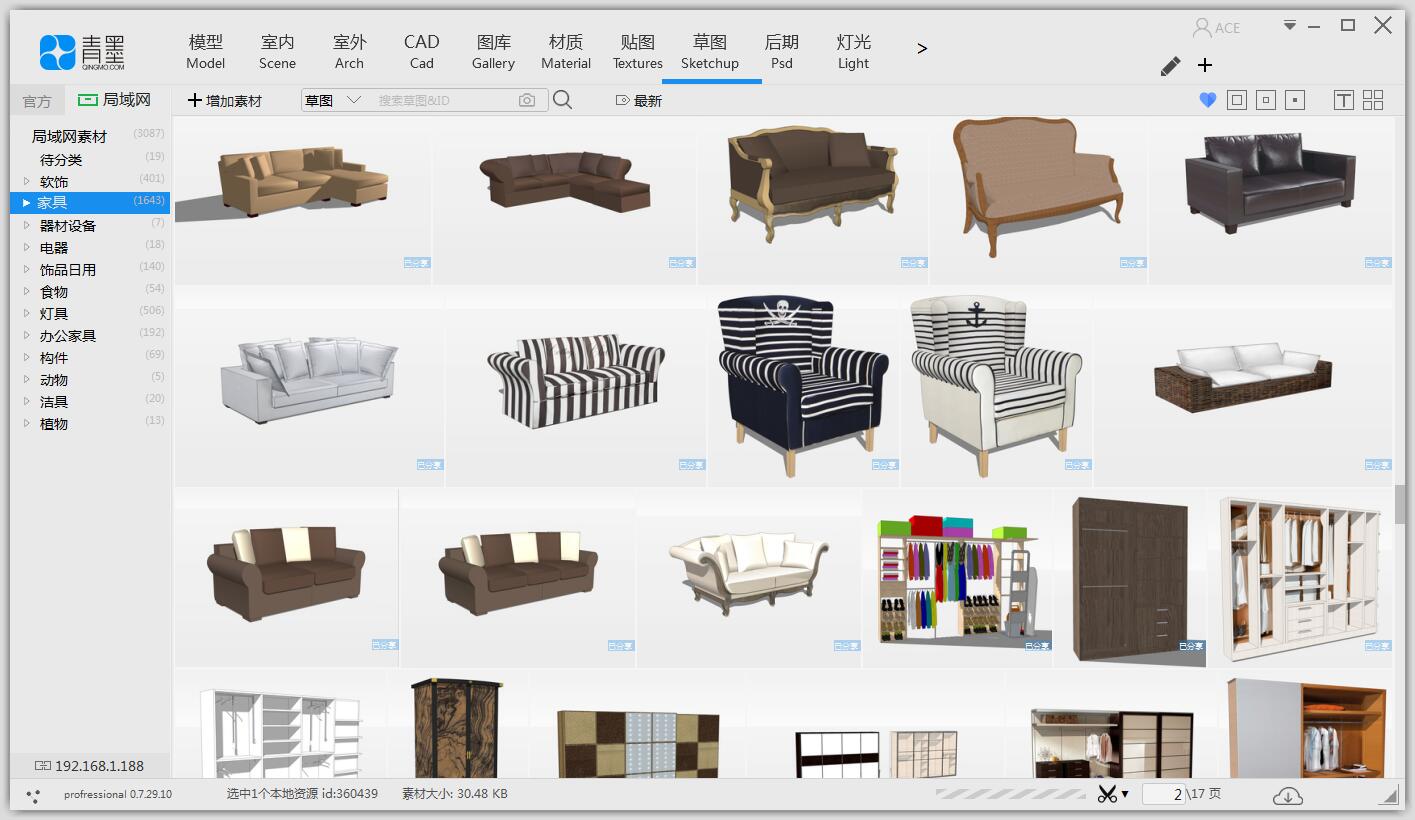Image resolution: width=1415 pixels, height=820 pixels.
Task: Open the 模型 Model tab
Action: click(x=206, y=52)
